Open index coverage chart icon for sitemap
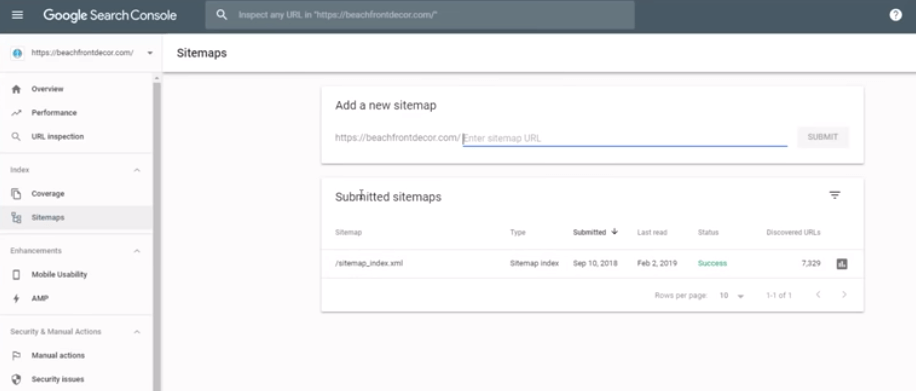This screenshot has height=391, width=916. click(x=842, y=264)
